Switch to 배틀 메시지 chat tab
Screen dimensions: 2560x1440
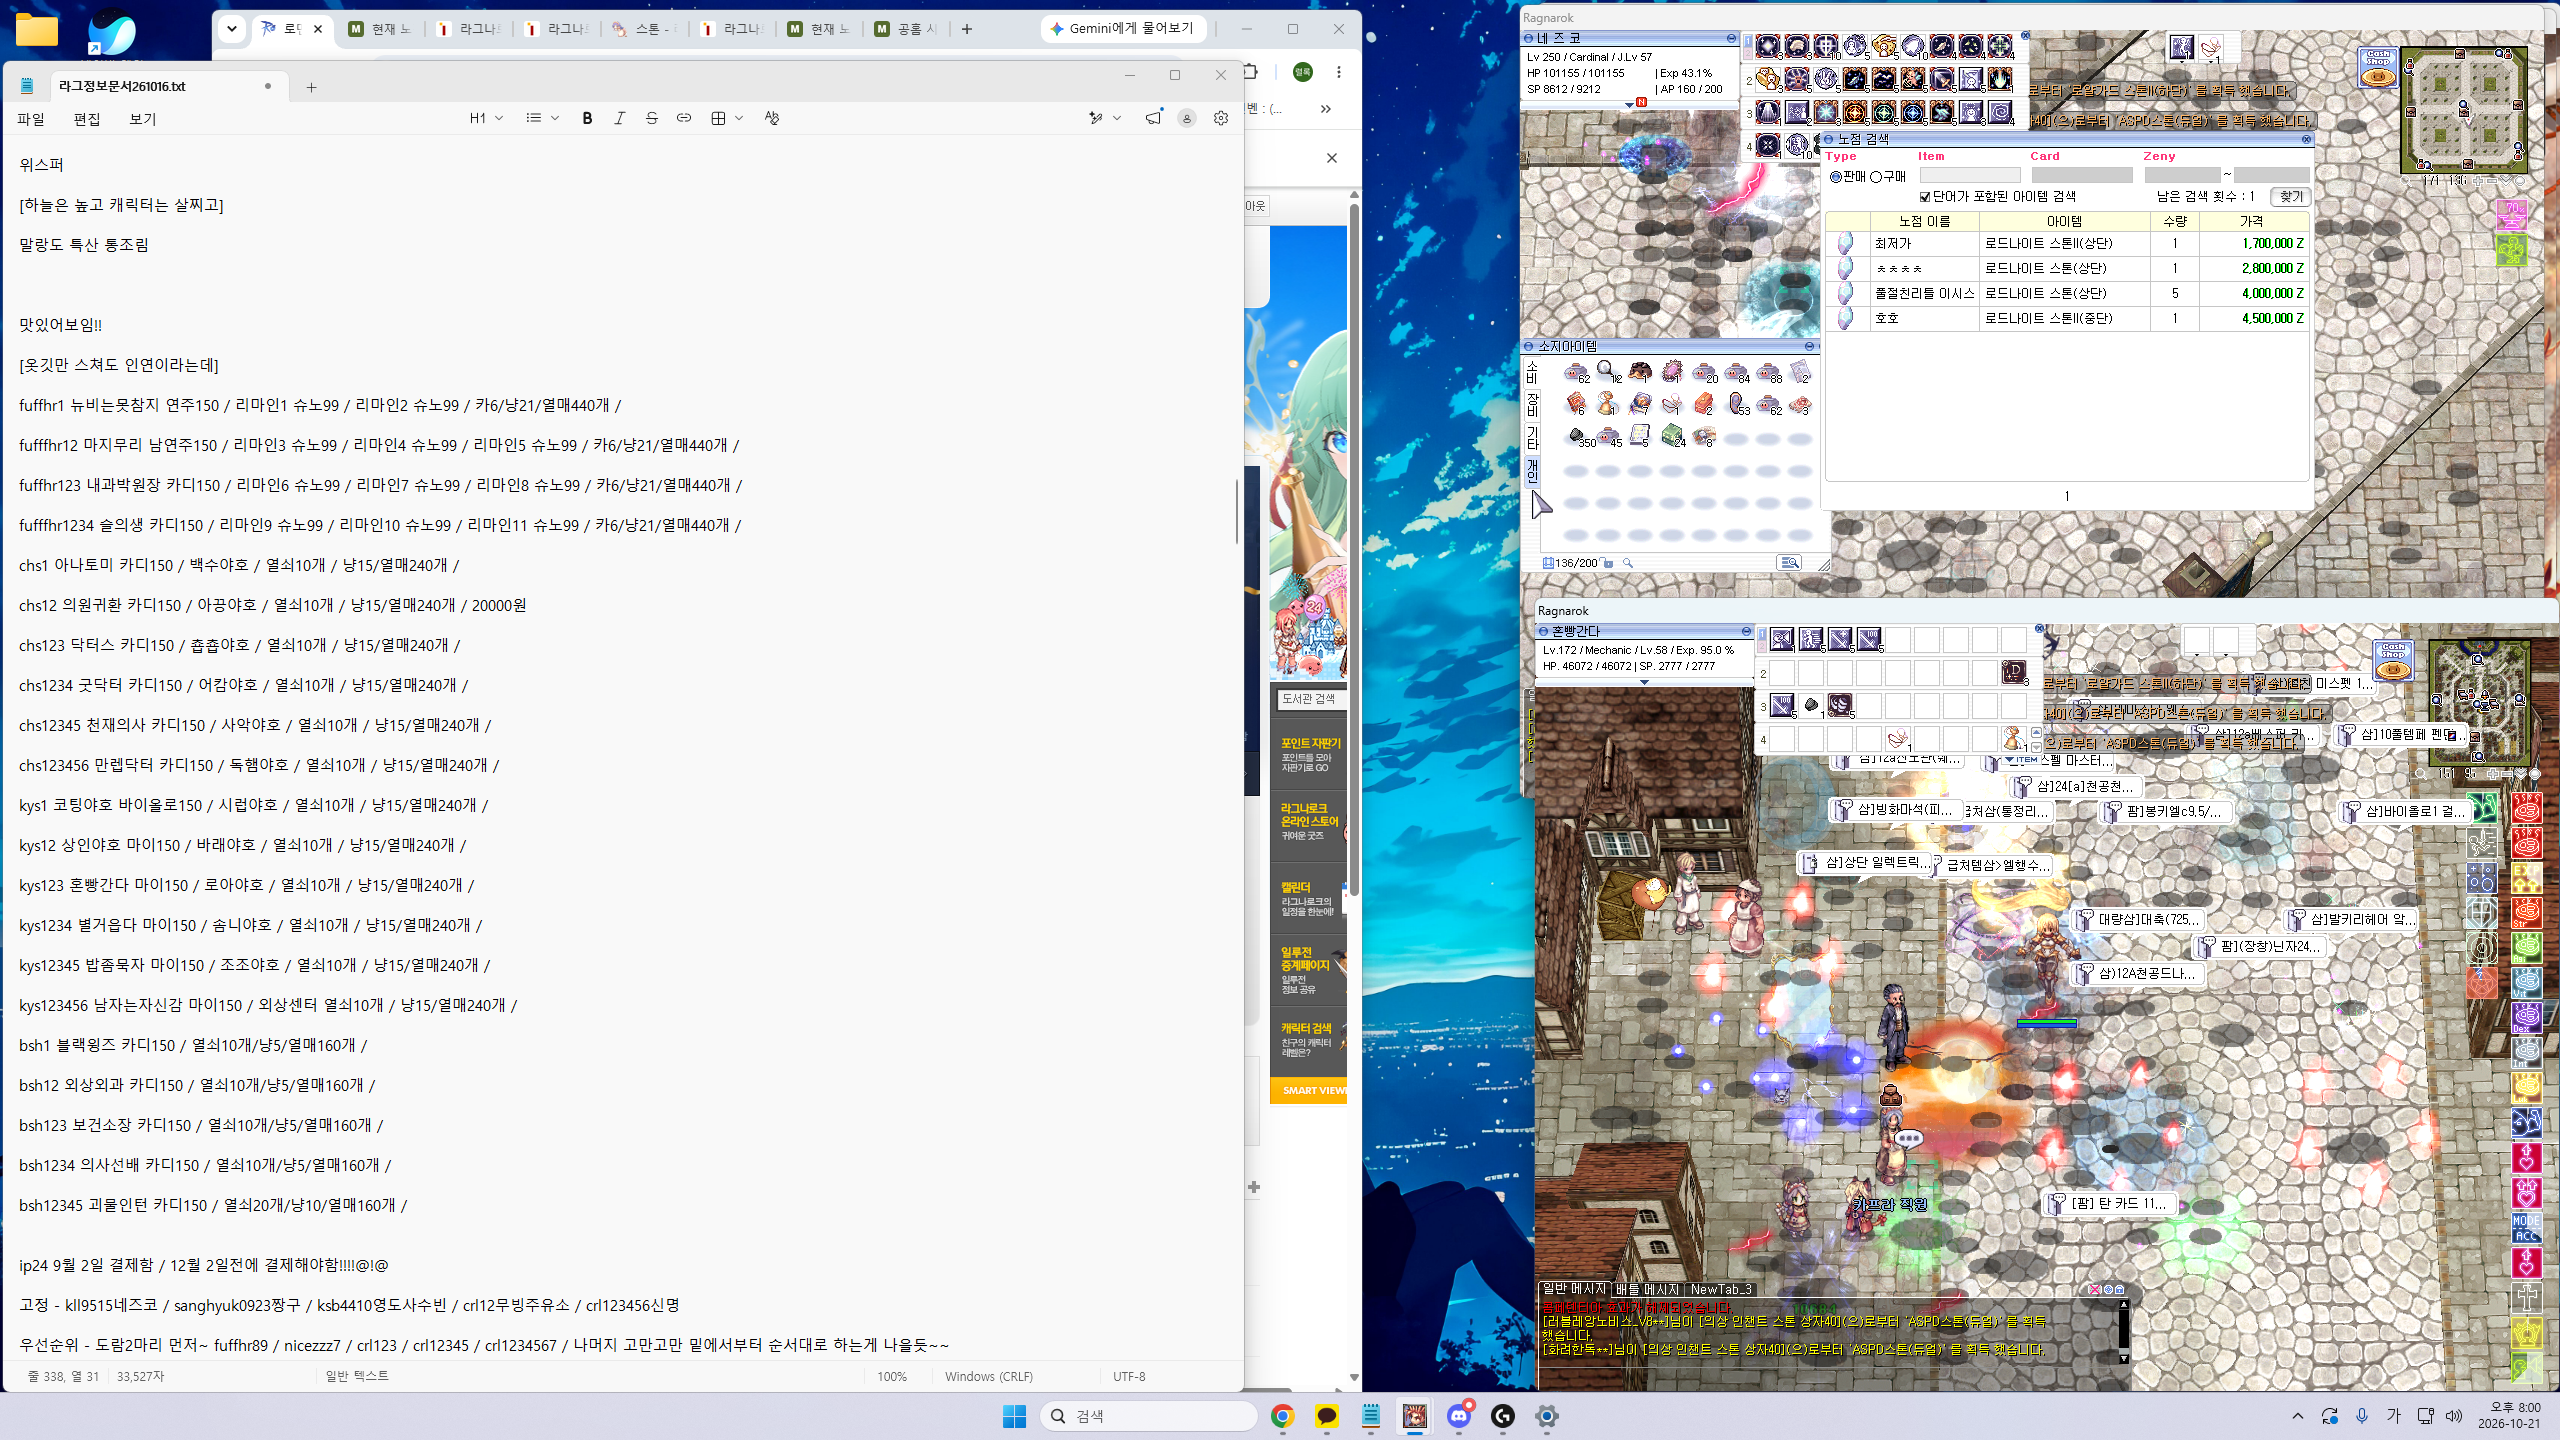[x=1647, y=1290]
